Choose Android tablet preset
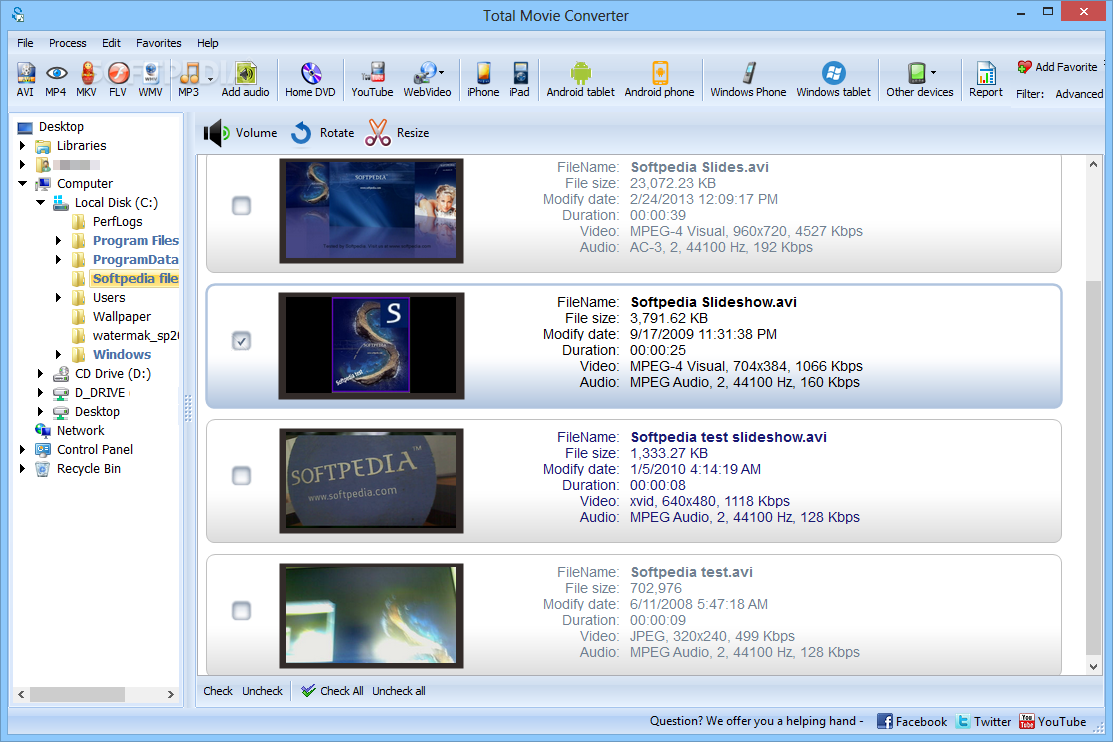The width and height of the screenshot is (1113, 742). [x=581, y=80]
